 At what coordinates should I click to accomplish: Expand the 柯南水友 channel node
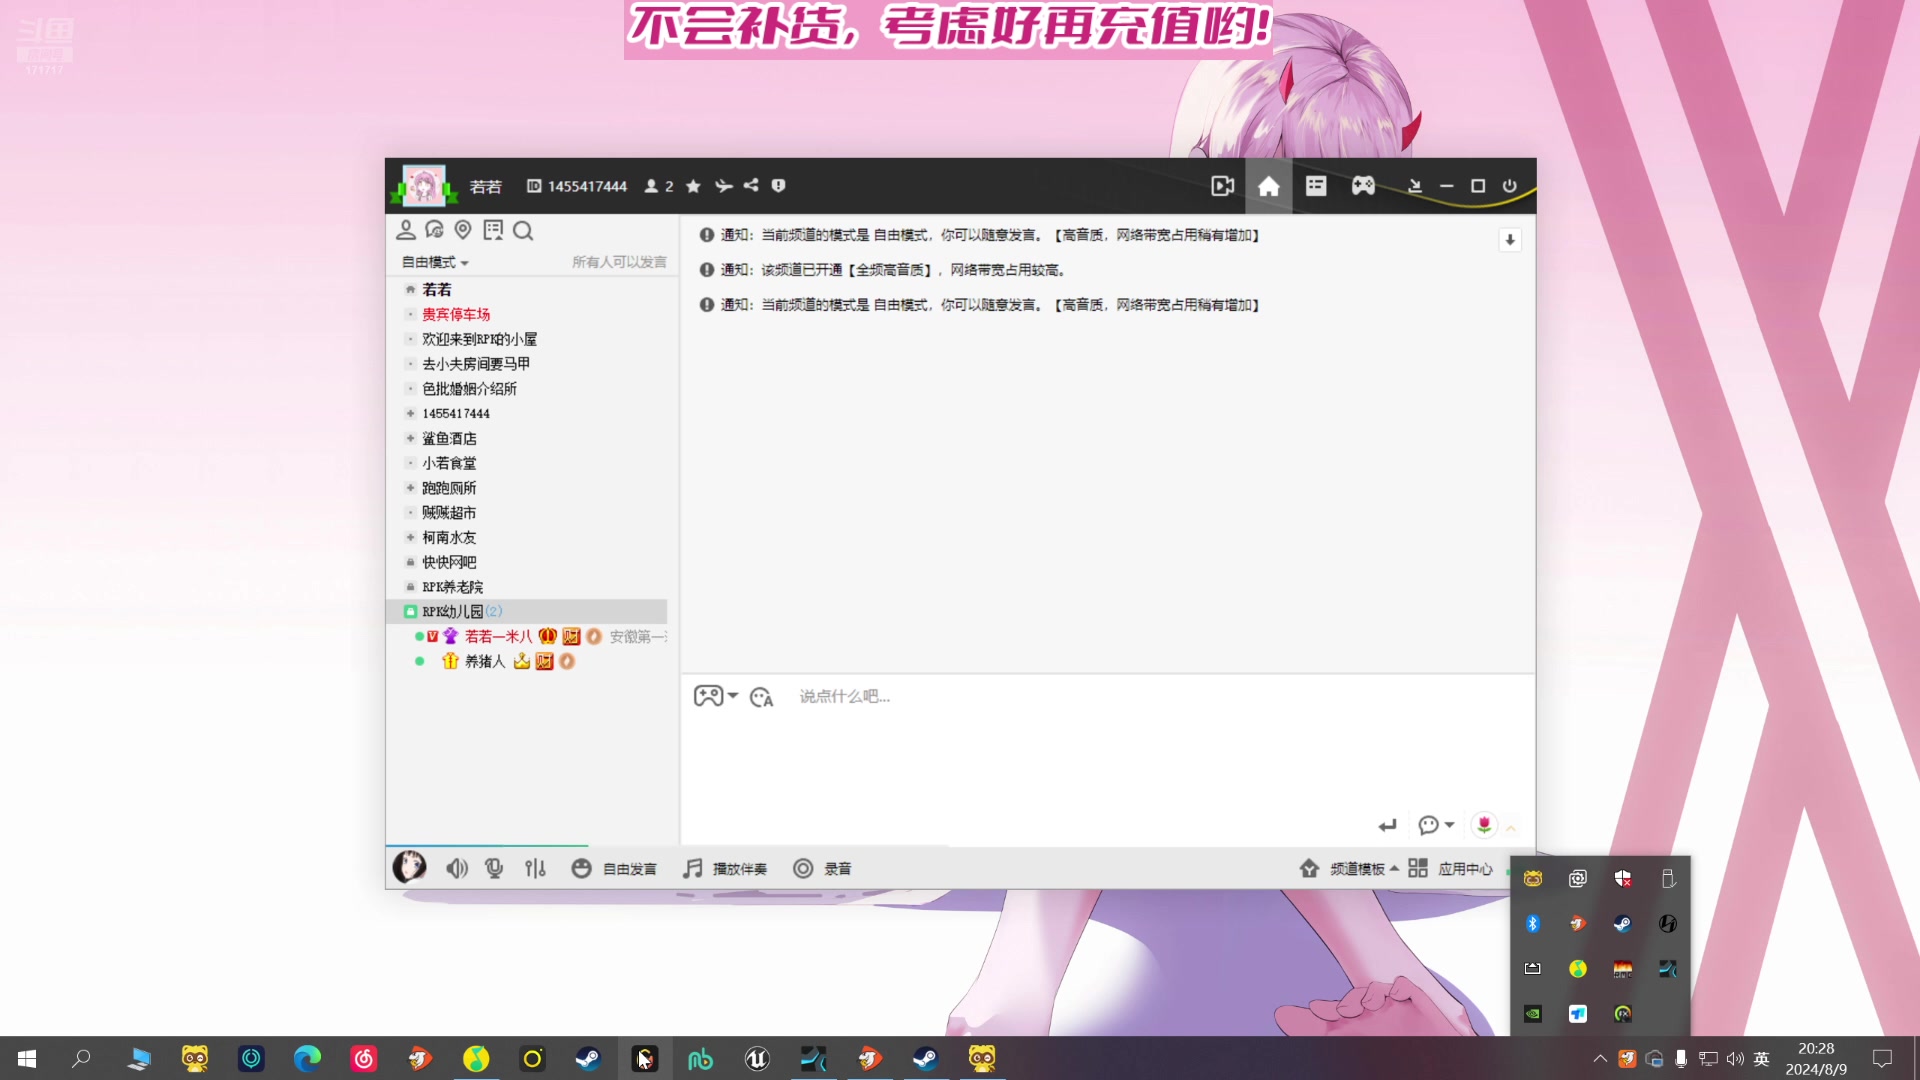[410, 537]
